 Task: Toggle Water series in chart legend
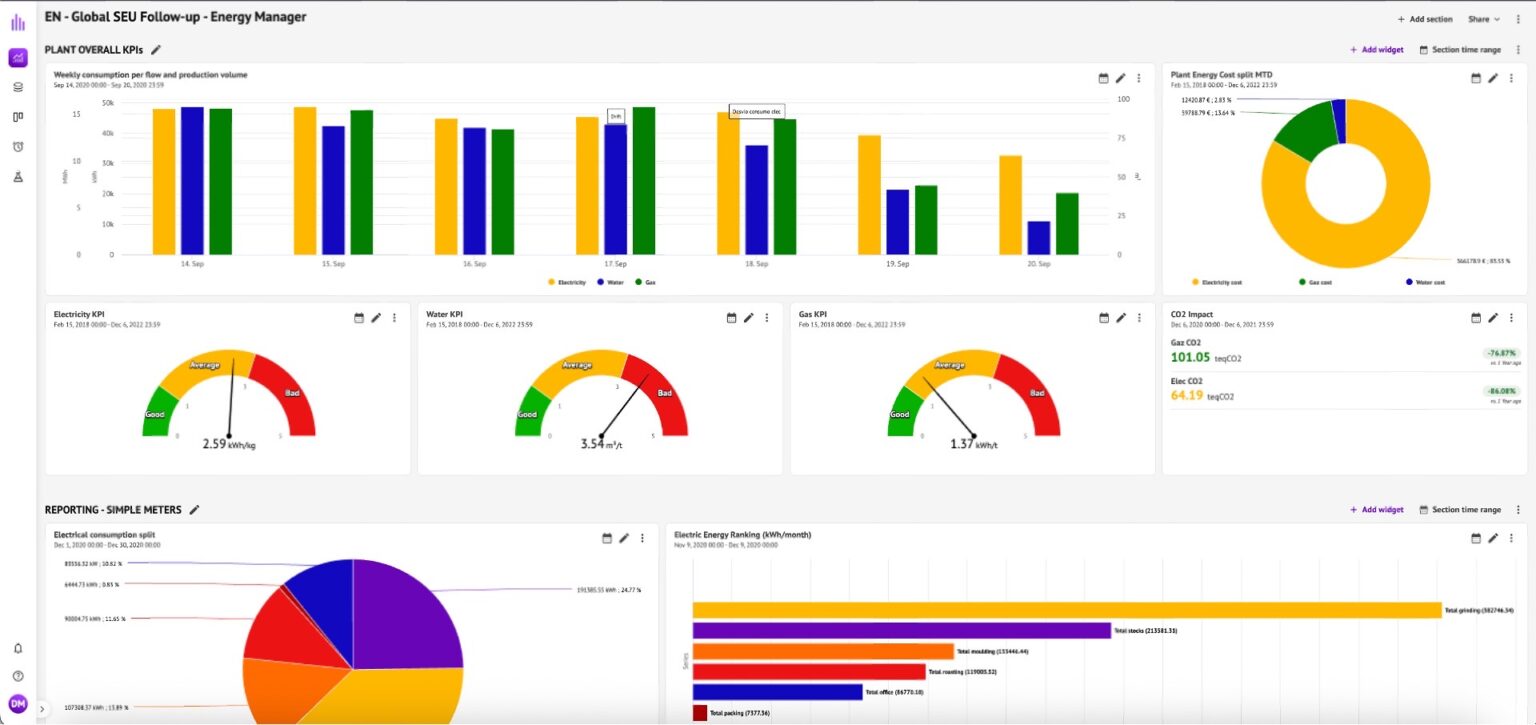click(609, 282)
